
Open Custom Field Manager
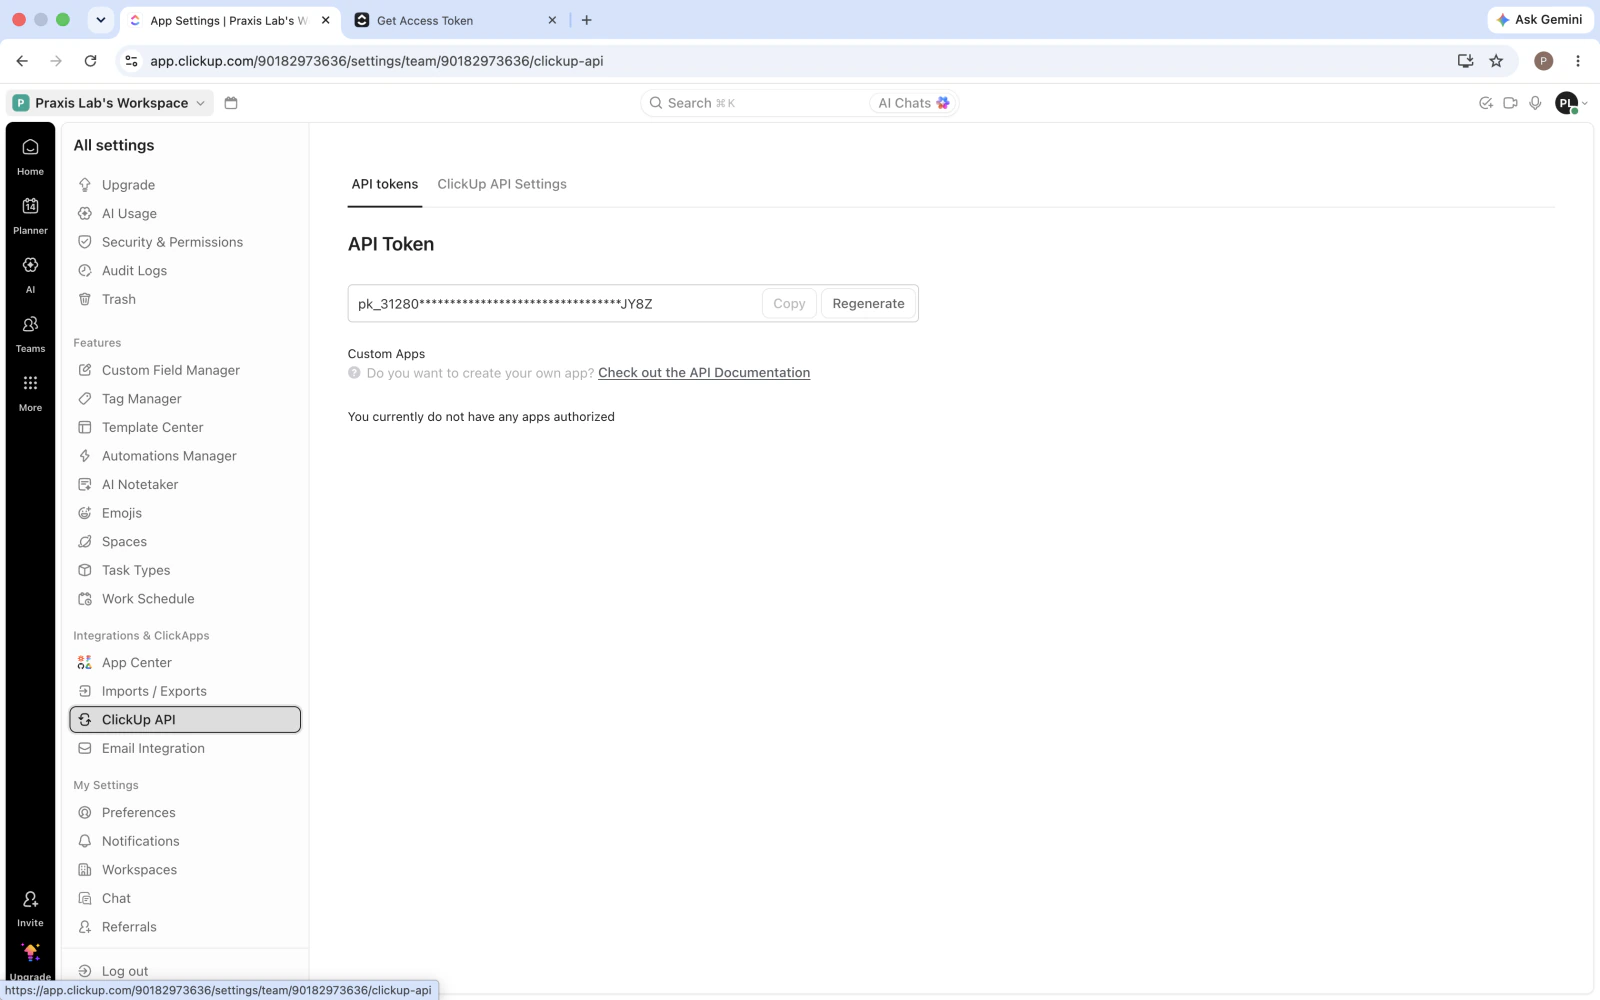coord(184,370)
